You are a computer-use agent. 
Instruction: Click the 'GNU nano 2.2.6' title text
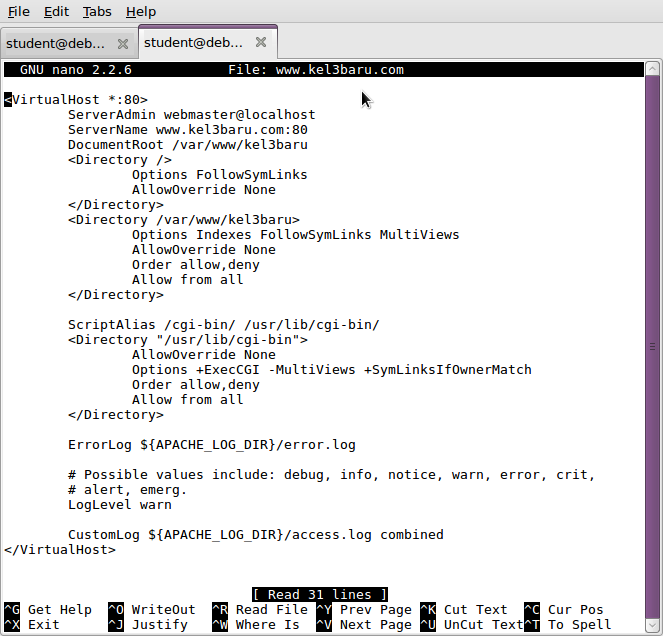76,70
